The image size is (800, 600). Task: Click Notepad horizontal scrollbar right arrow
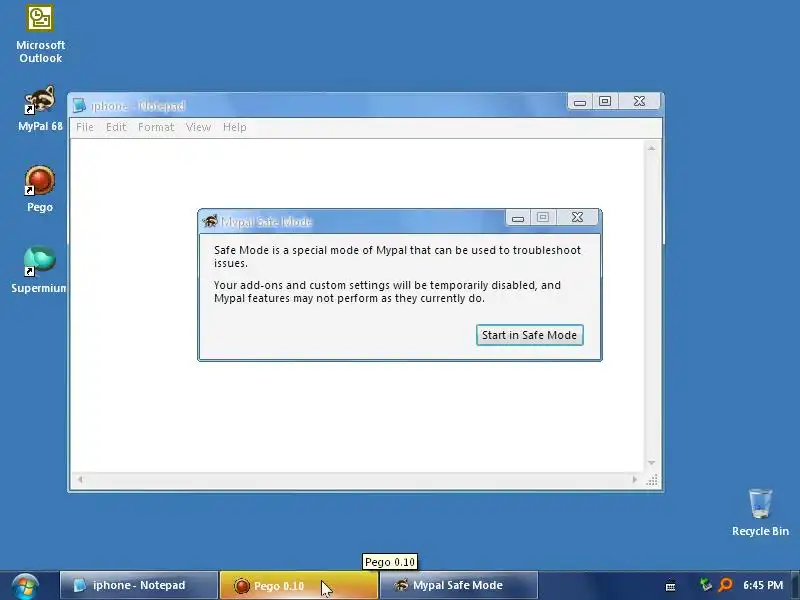[635, 479]
